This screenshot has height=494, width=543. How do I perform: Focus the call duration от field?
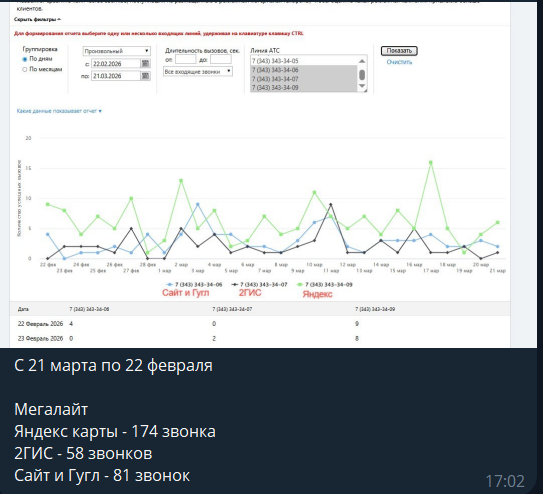click(x=185, y=59)
